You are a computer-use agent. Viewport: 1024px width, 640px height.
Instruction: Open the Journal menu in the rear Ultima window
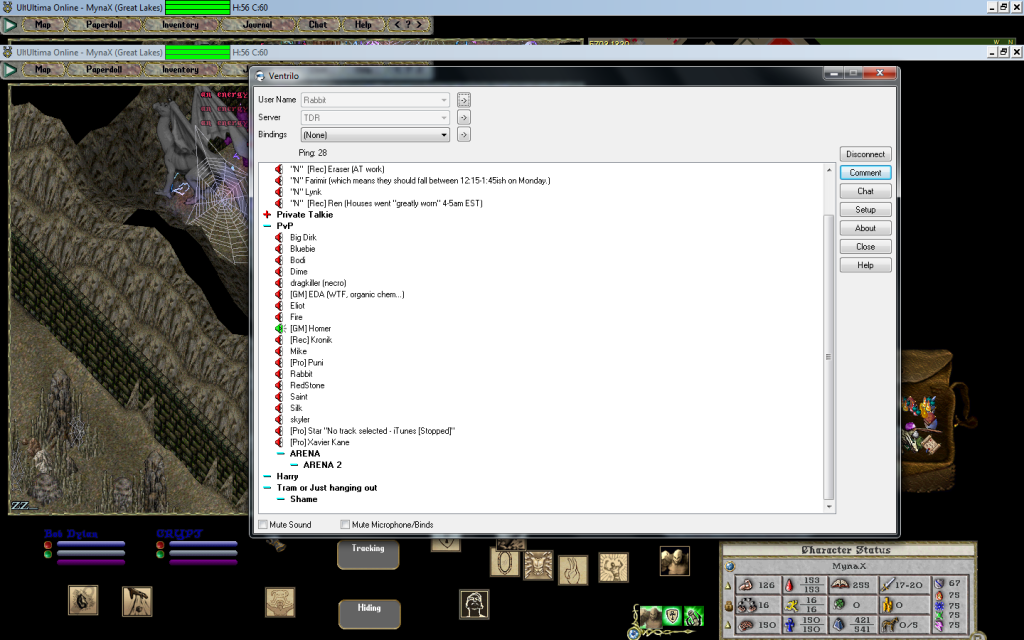pos(257,25)
